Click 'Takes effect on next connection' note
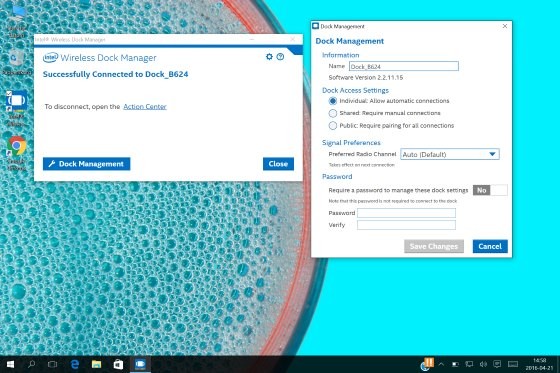 pos(361,165)
